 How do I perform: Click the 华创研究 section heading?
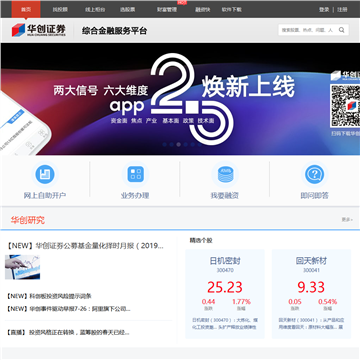pos(28,220)
